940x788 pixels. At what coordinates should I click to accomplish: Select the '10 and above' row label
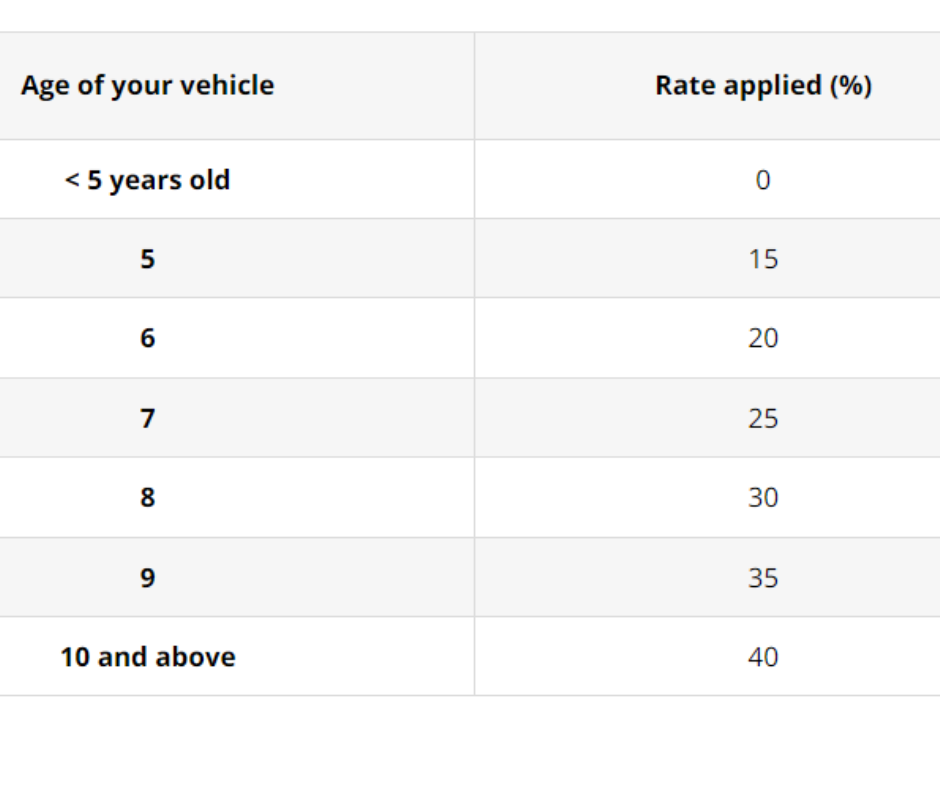[148, 657]
